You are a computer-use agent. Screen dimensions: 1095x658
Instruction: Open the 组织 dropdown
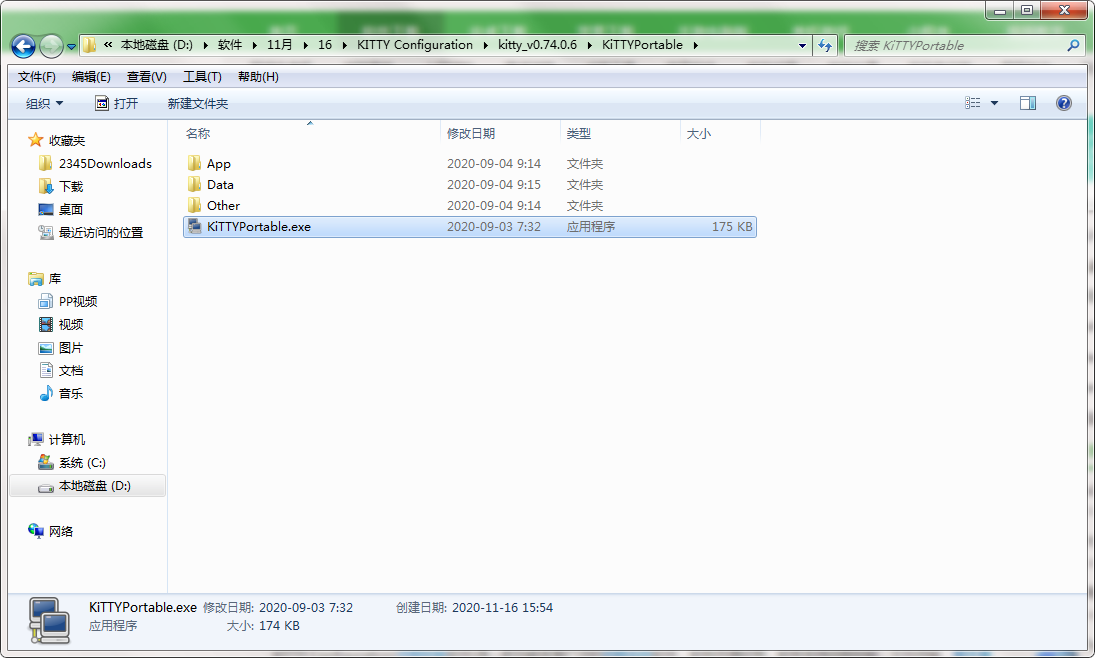(x=44, y=103)
